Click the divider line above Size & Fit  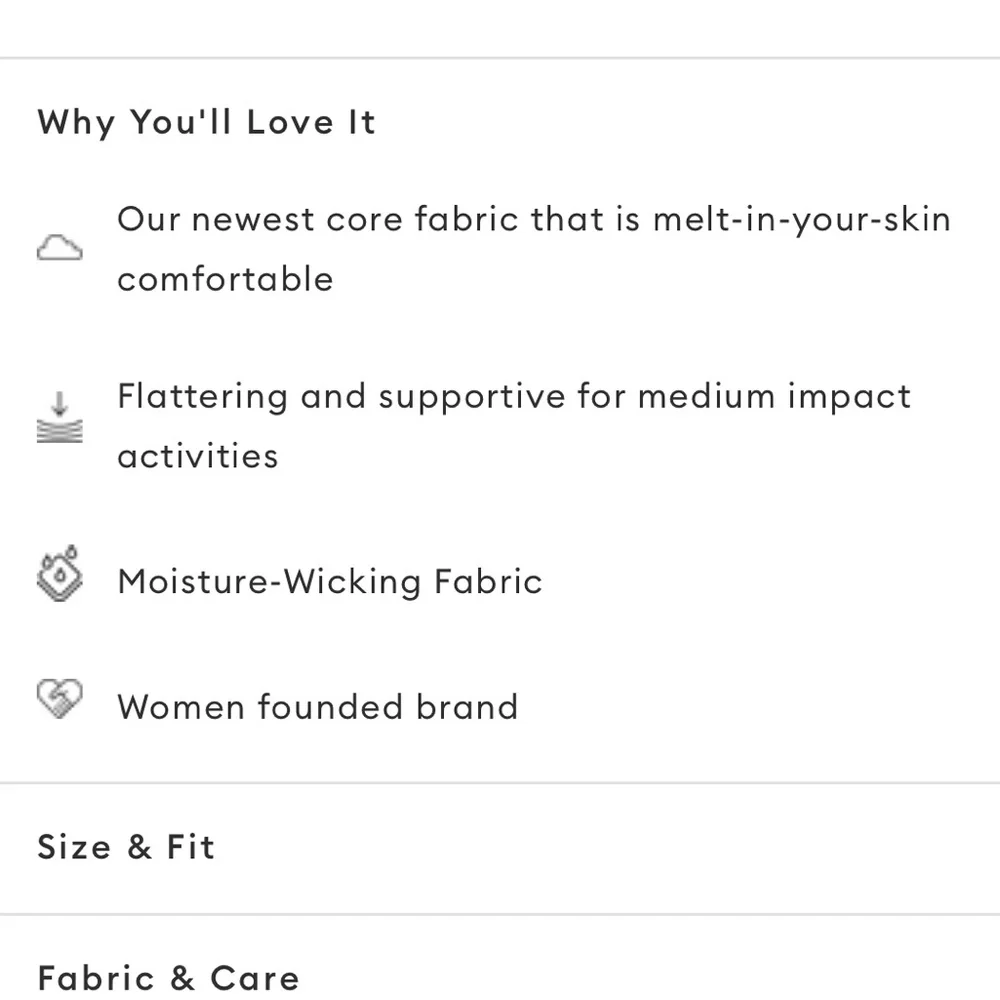pyautogui.click(x=500, y=783)
